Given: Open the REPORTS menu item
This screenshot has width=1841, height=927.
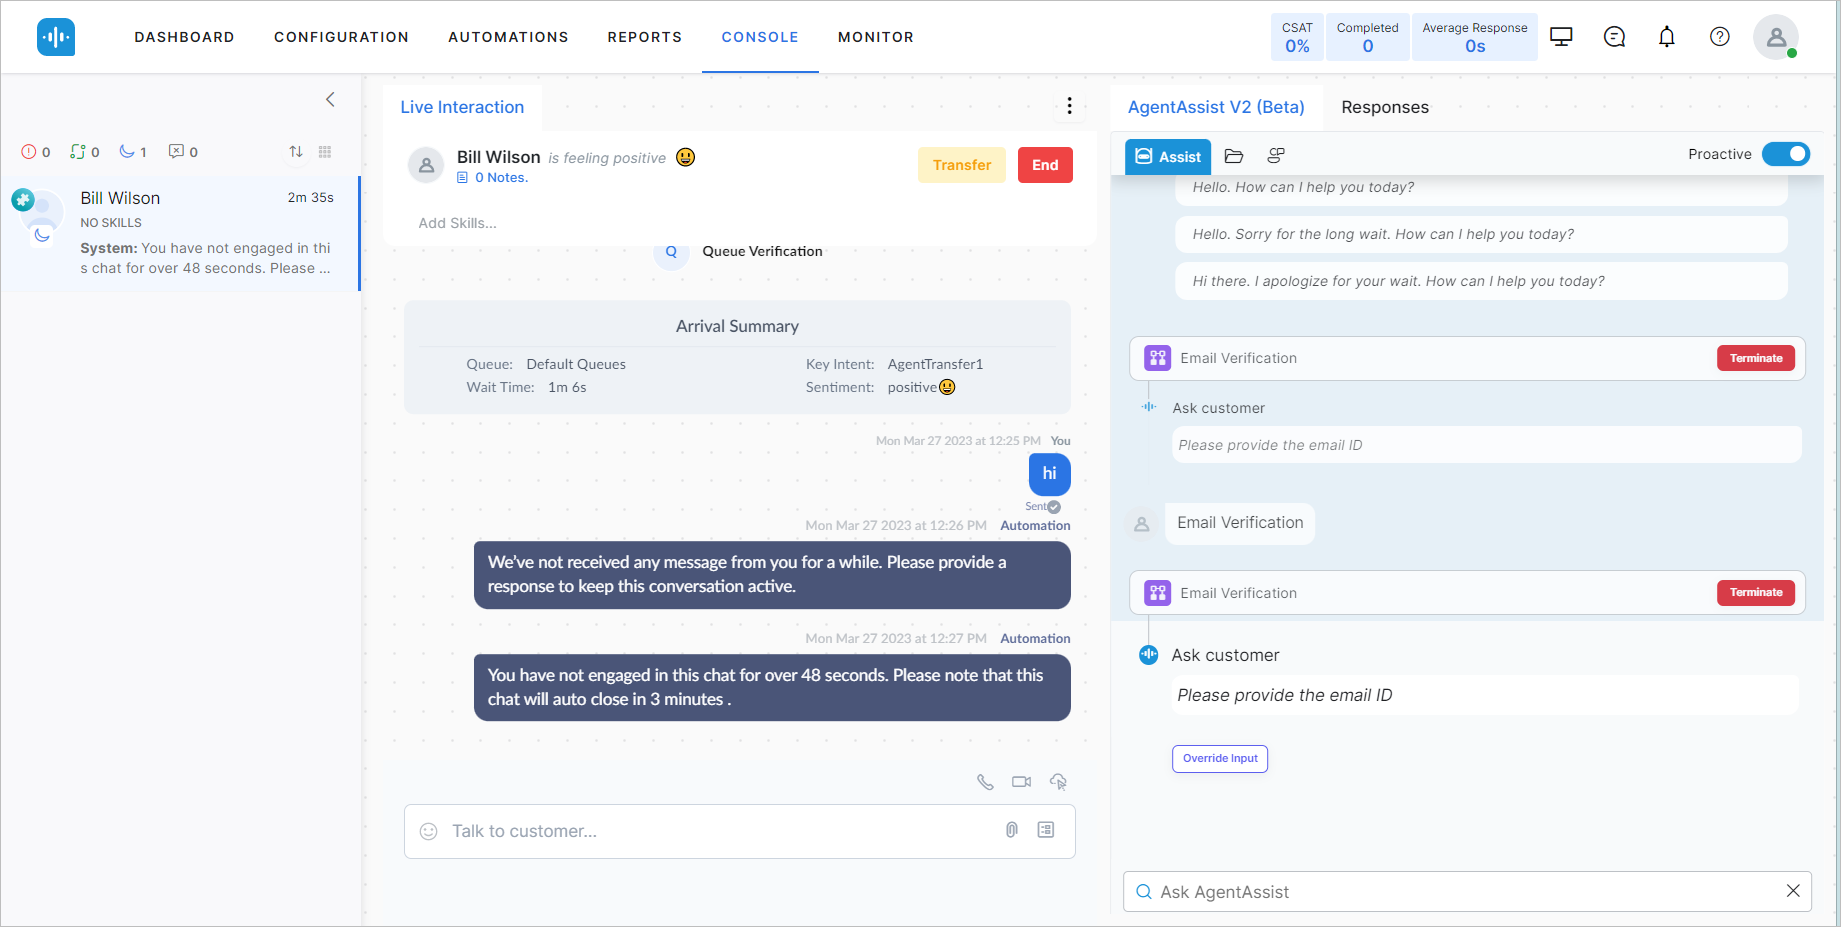Looking at the screenshot, I should point(645,36).
